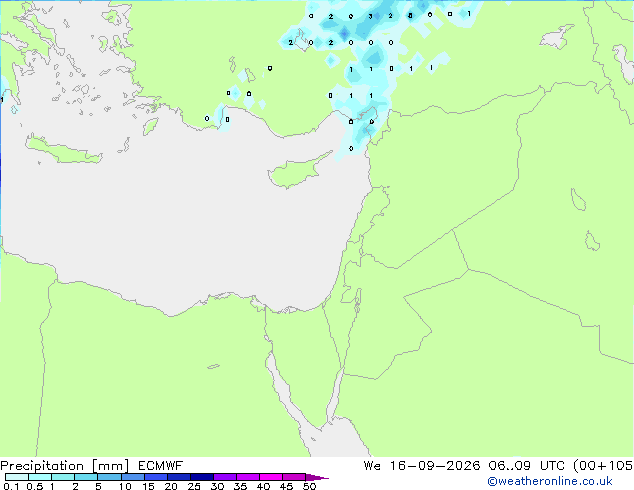The width and height of the screenshot is (634, 490).
Task: Pick the legend swatch between 10 and 15
Action: point(132,477)
